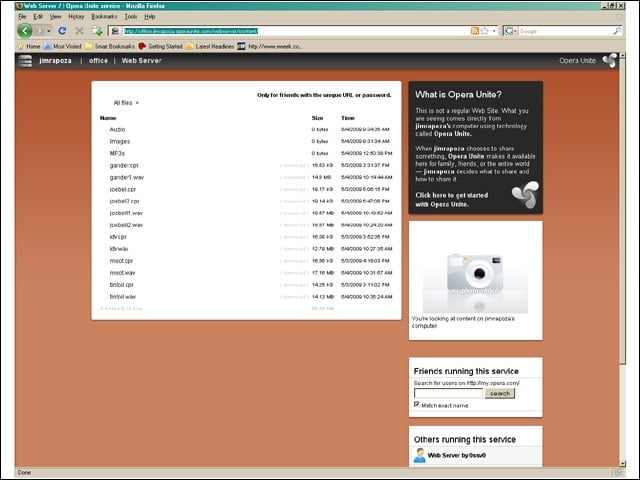Click the gander.cpr file name
This screenshot has width=640, height=480.
[x=124, y=165]
